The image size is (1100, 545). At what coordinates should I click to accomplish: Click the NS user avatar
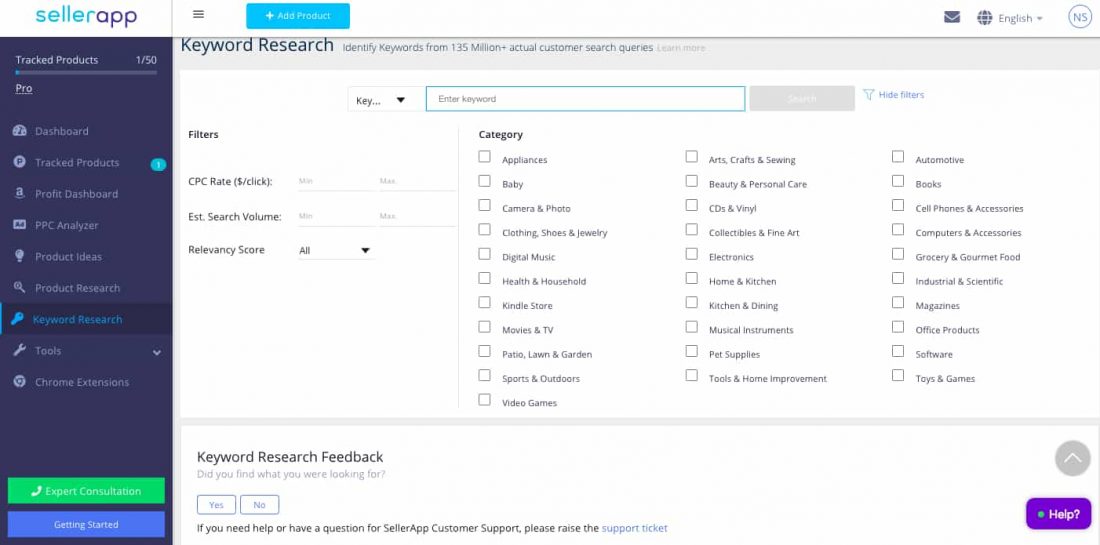tap(1080, 17)
